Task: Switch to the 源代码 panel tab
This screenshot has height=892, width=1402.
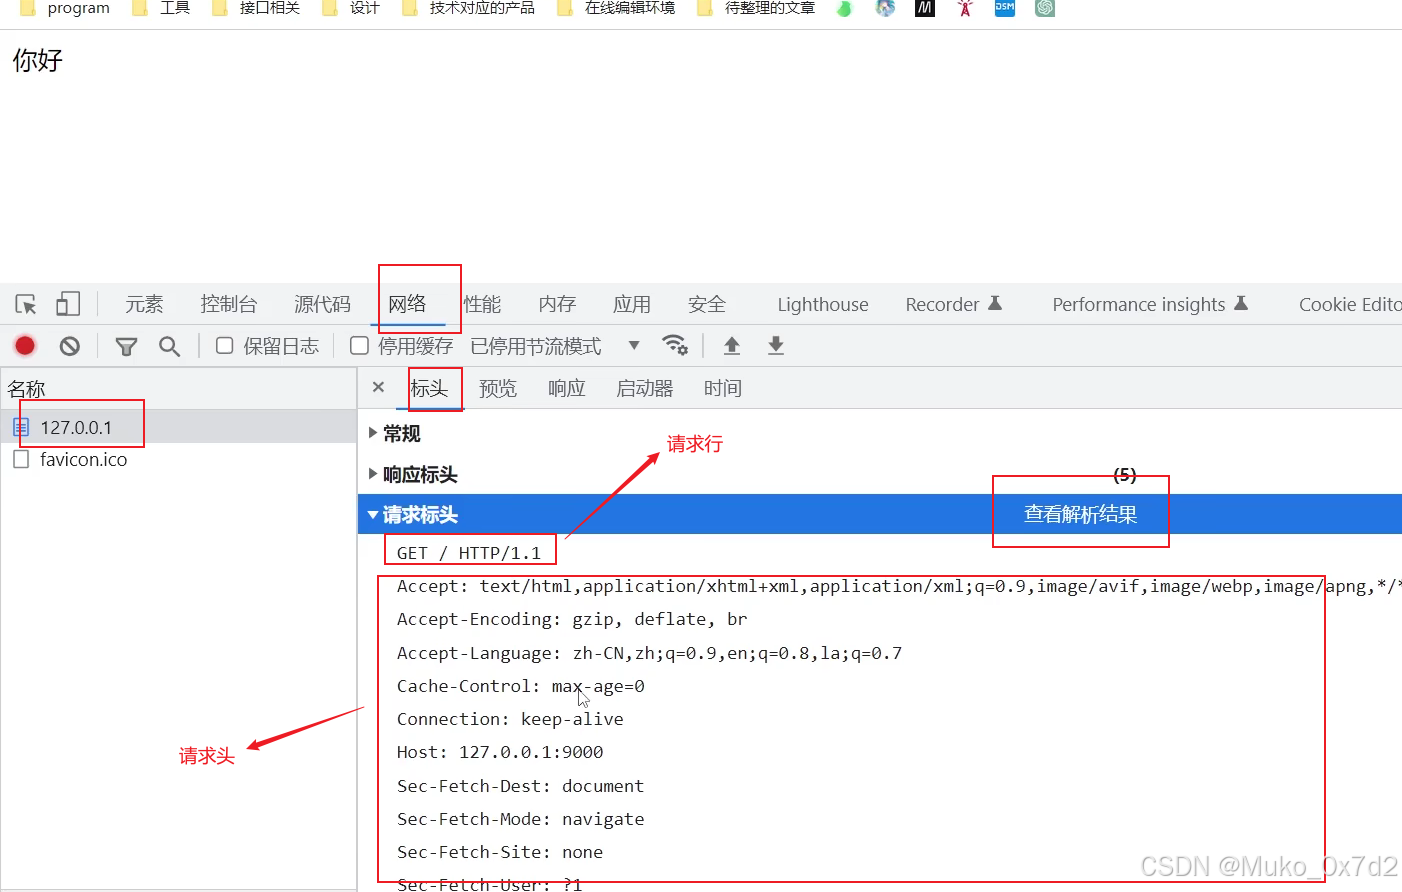Action: point(322,304)
